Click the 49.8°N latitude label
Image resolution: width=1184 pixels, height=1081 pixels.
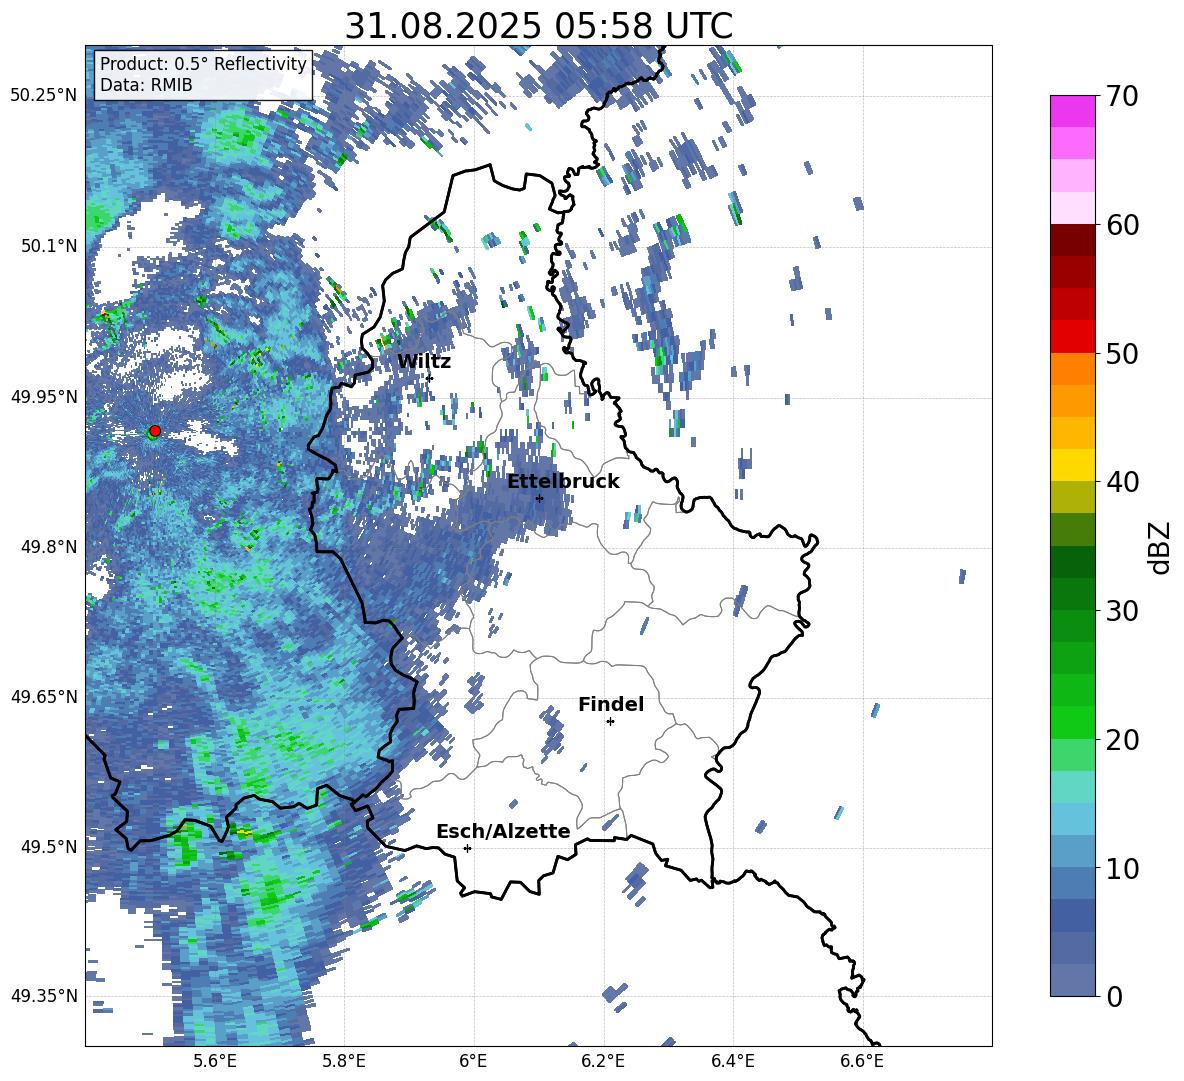coord(49,547)
